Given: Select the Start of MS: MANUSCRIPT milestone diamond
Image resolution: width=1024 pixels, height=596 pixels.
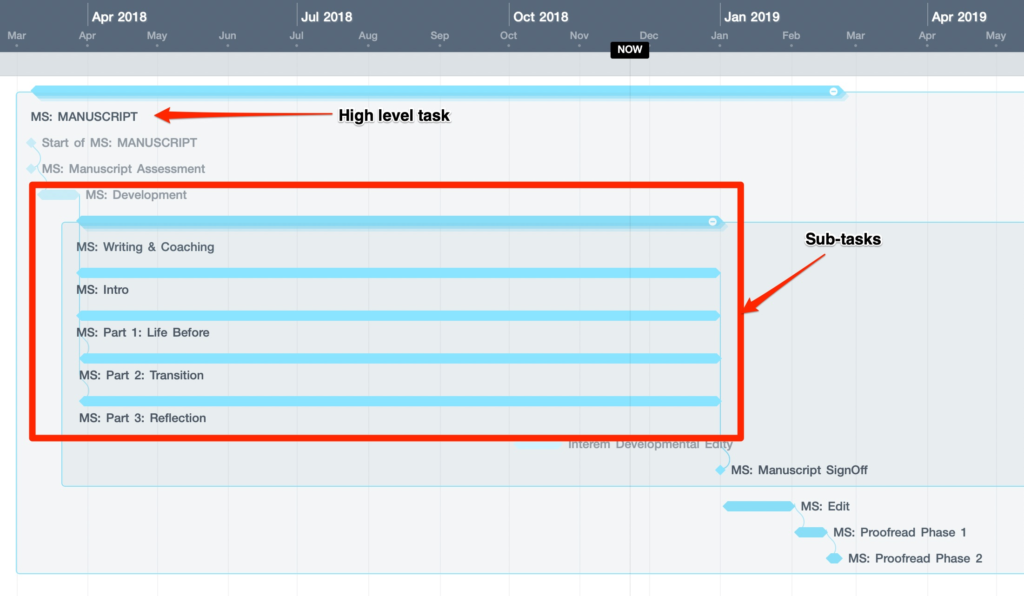Looking at the screenshot, I should [32, 143].
